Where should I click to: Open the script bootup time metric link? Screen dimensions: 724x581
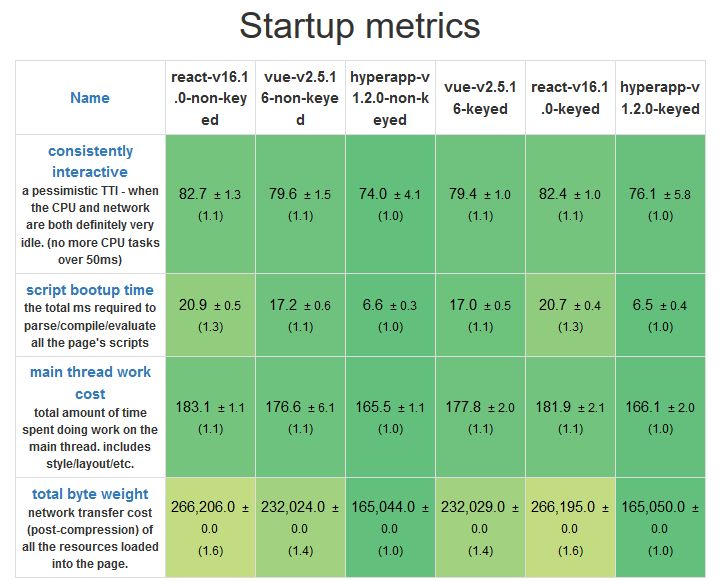point(90,290)
